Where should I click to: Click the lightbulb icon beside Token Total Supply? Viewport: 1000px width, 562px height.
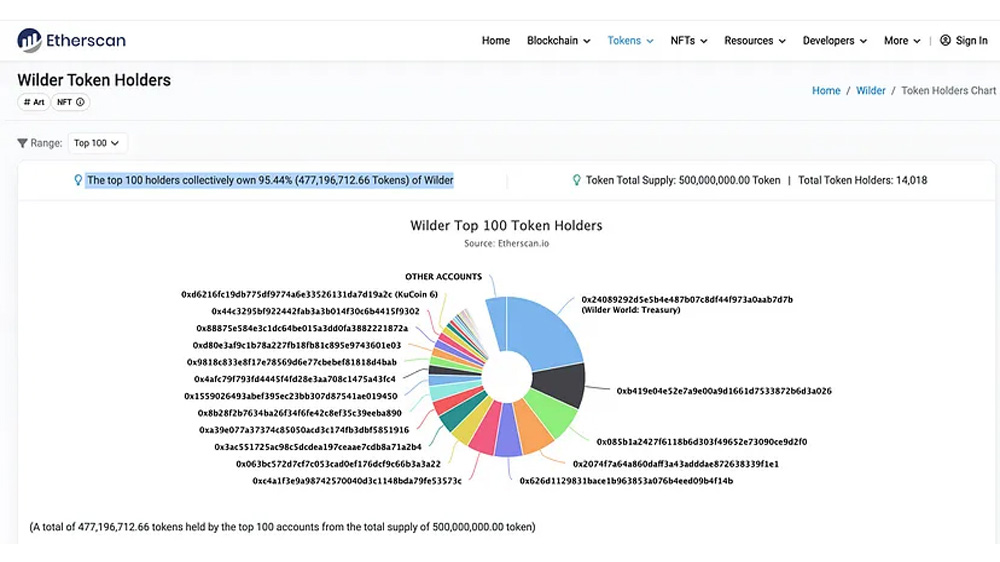(577, 180)
